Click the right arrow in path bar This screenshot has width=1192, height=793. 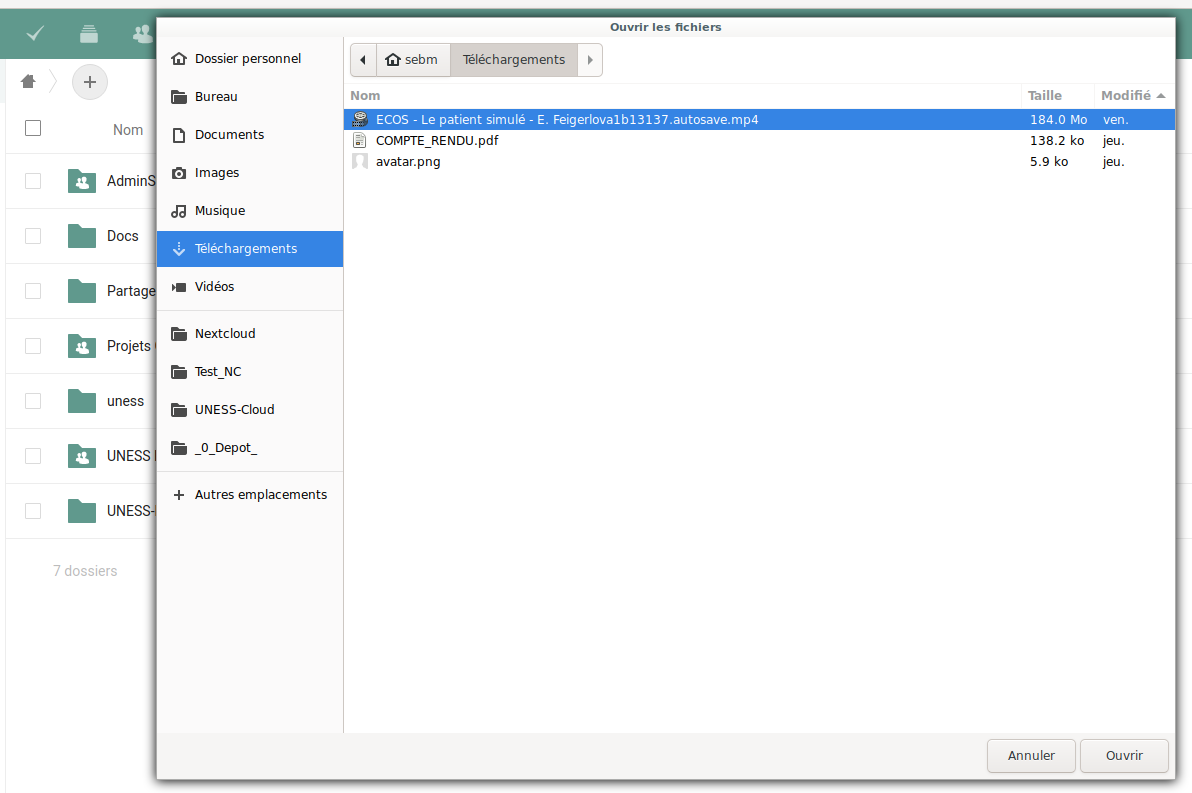click(590, 60)
